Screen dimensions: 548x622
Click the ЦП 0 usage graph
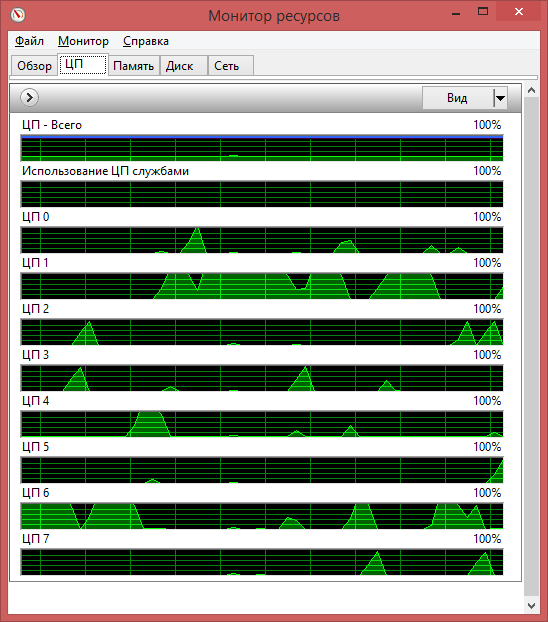262,240
